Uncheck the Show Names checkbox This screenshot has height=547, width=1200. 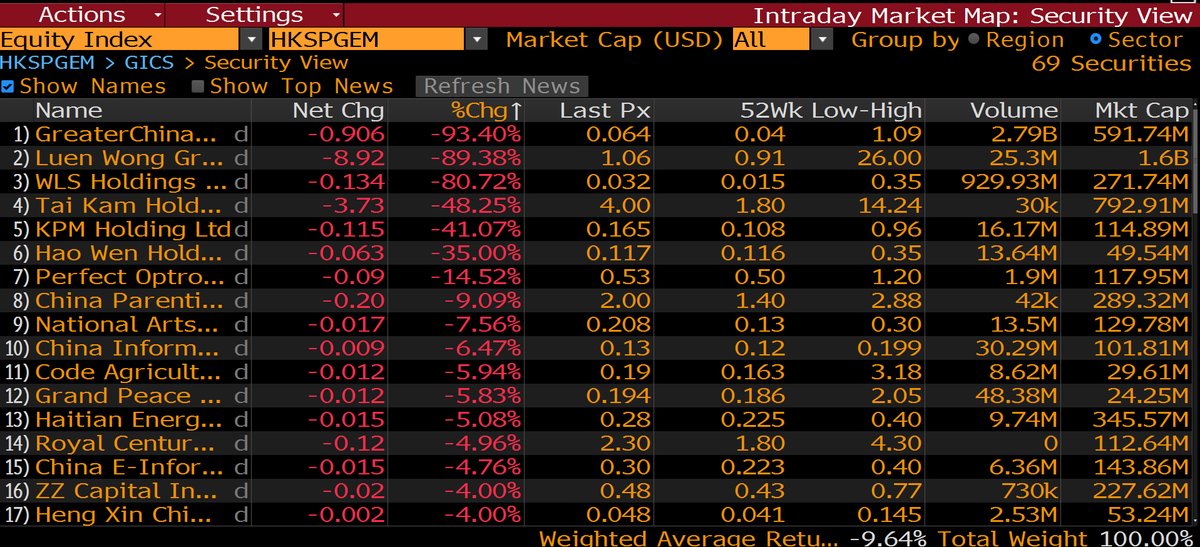point(8,87)
